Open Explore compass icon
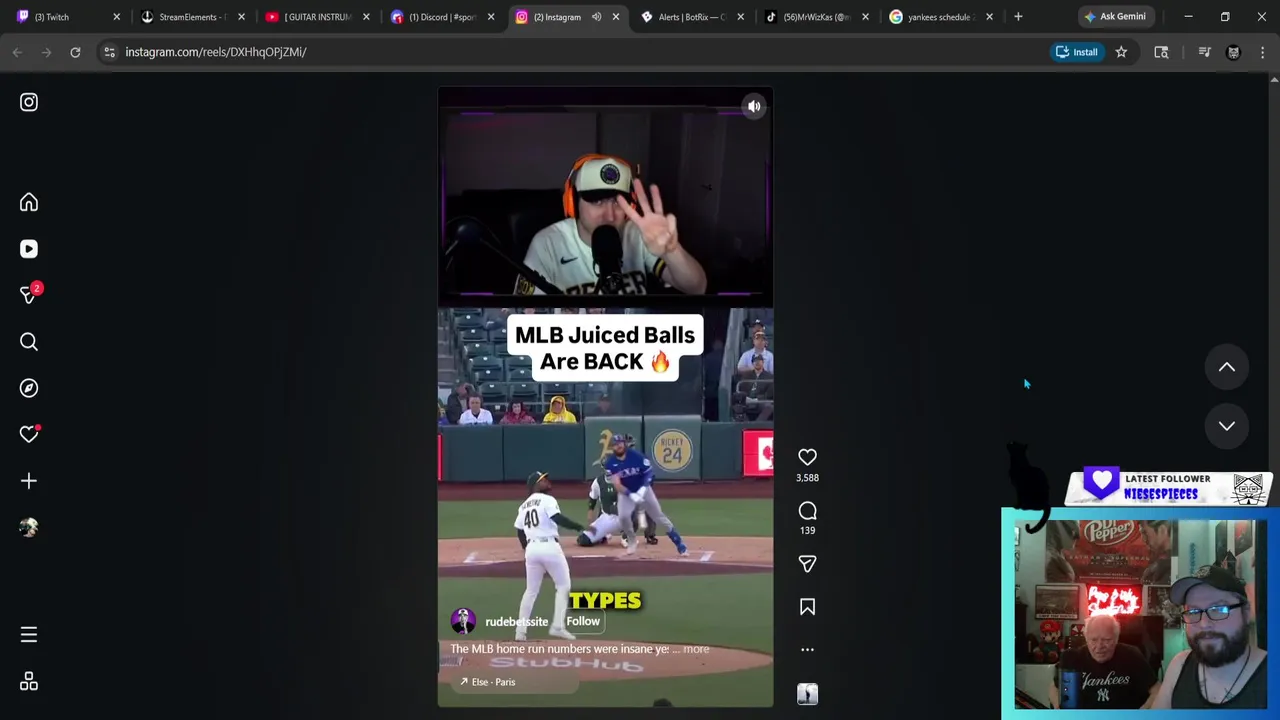 pos(29,388)
